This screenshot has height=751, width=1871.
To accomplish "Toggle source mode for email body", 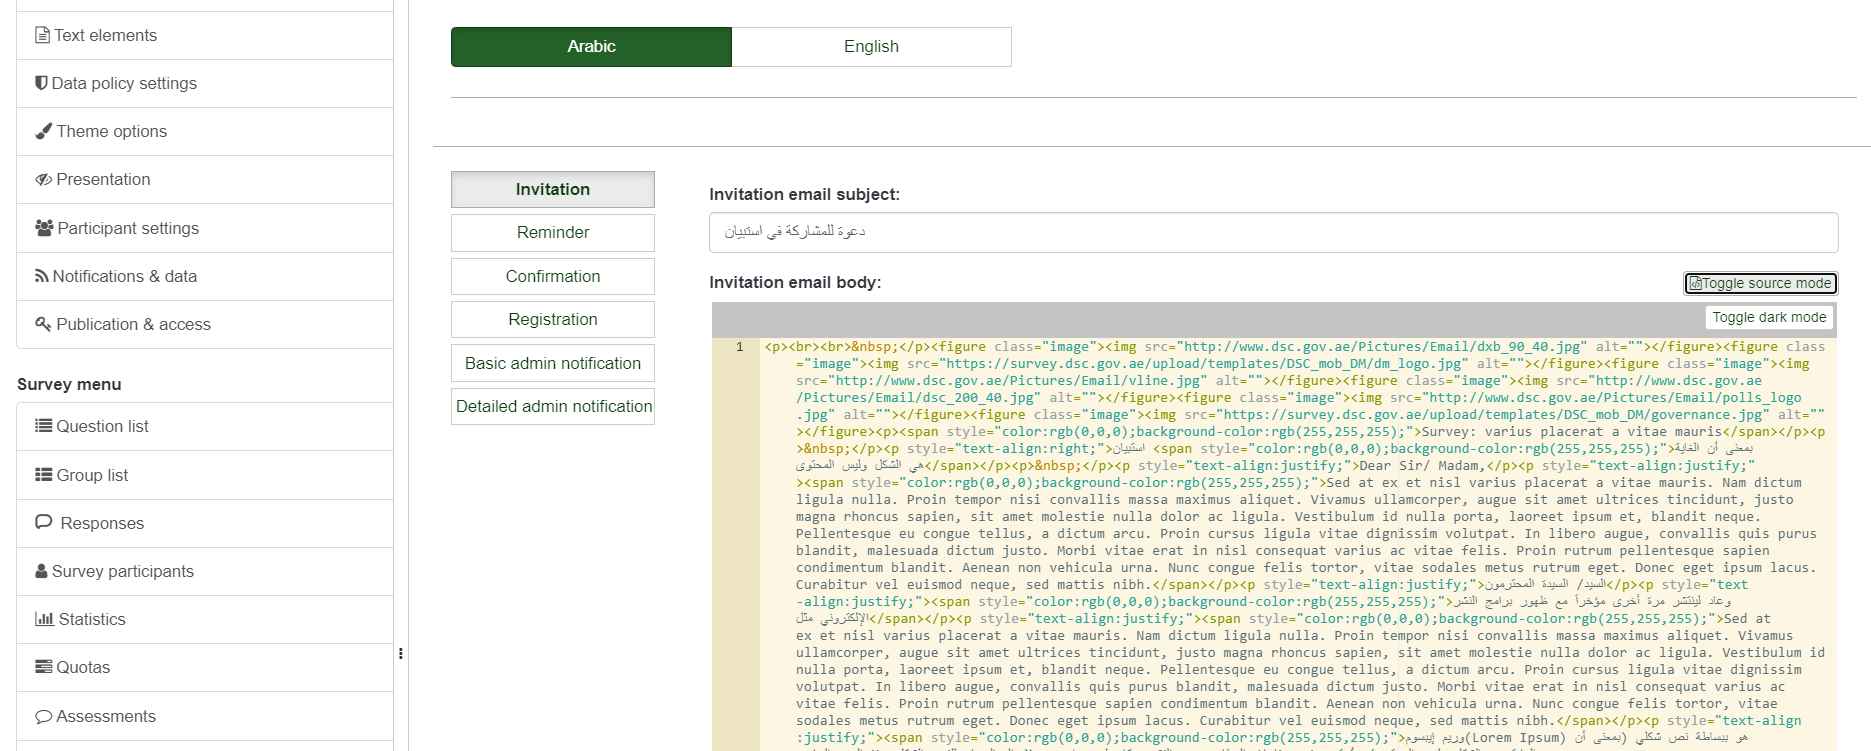I will [x=1760, y=283].
